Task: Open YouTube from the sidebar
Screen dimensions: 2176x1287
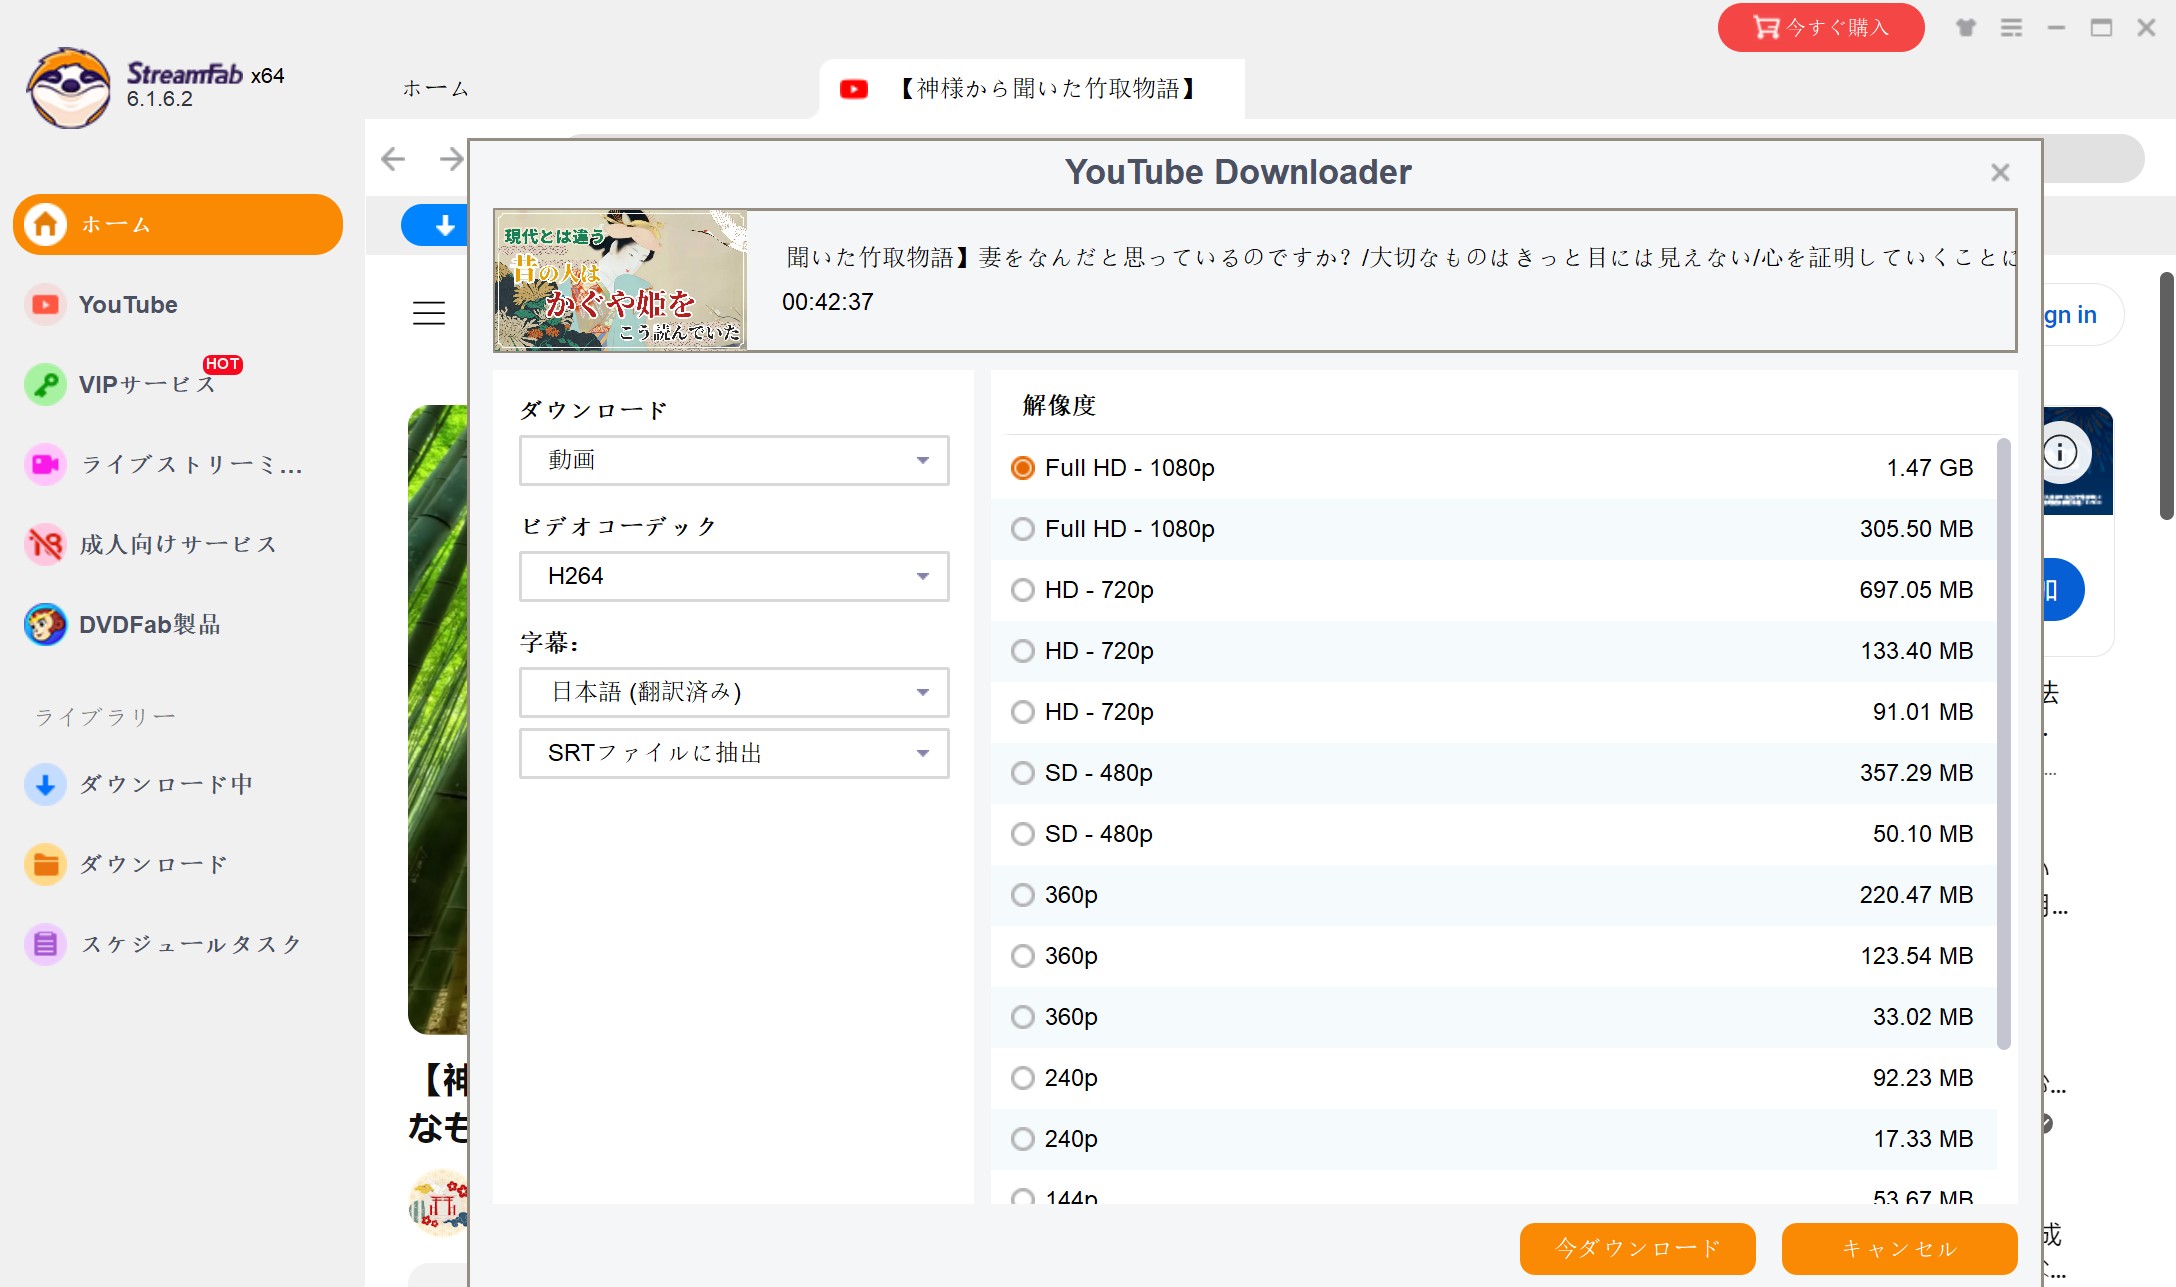Action: 128,305
